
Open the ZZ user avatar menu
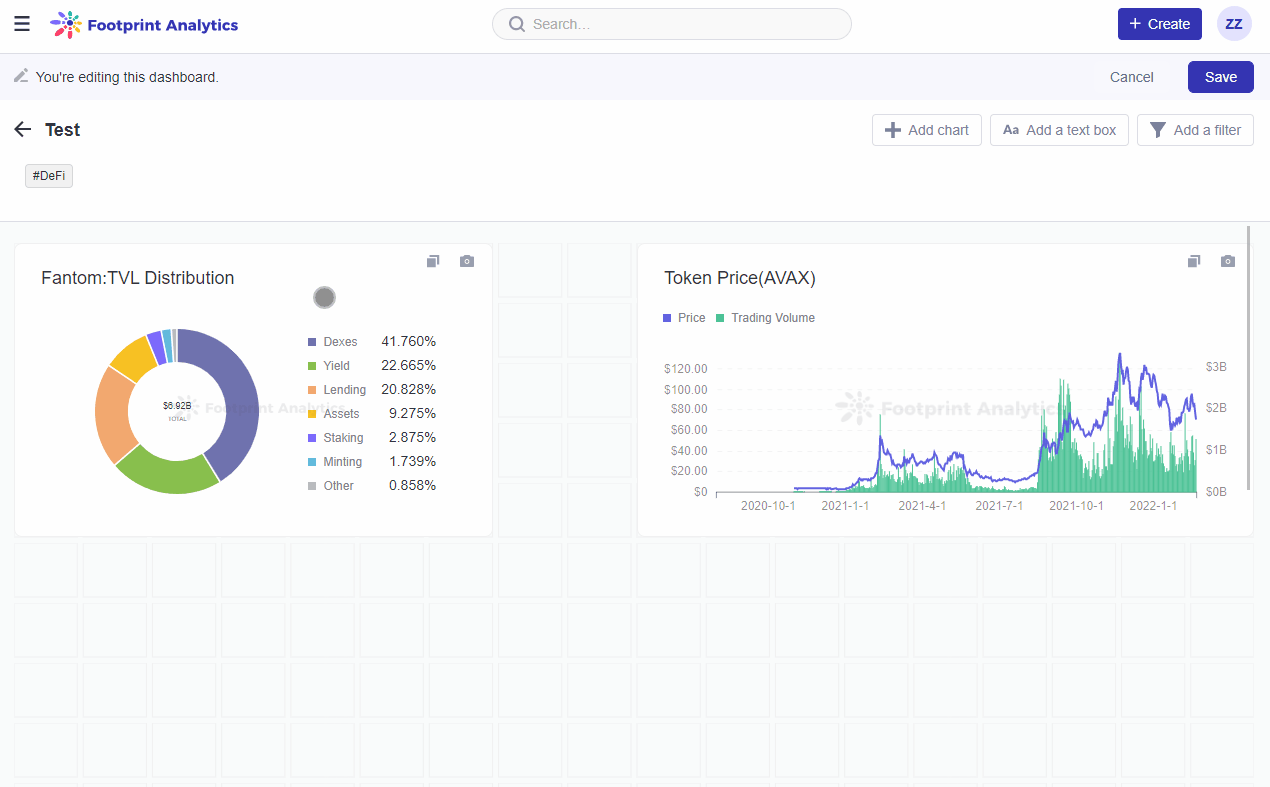(1234, 24)
